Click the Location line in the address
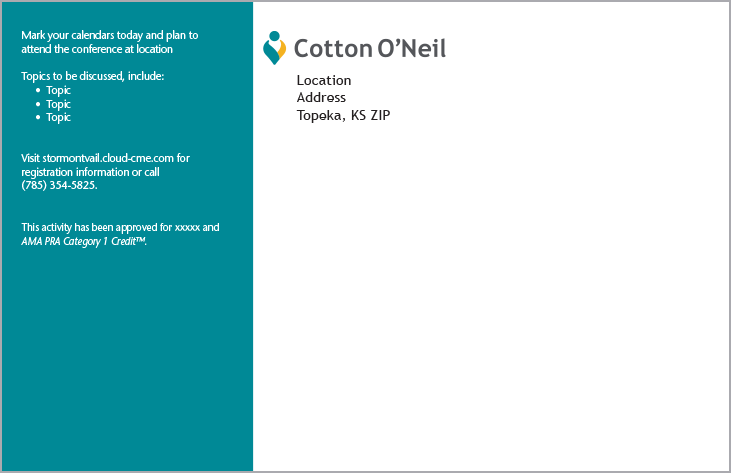731x473 pixels. coord(324,80)
